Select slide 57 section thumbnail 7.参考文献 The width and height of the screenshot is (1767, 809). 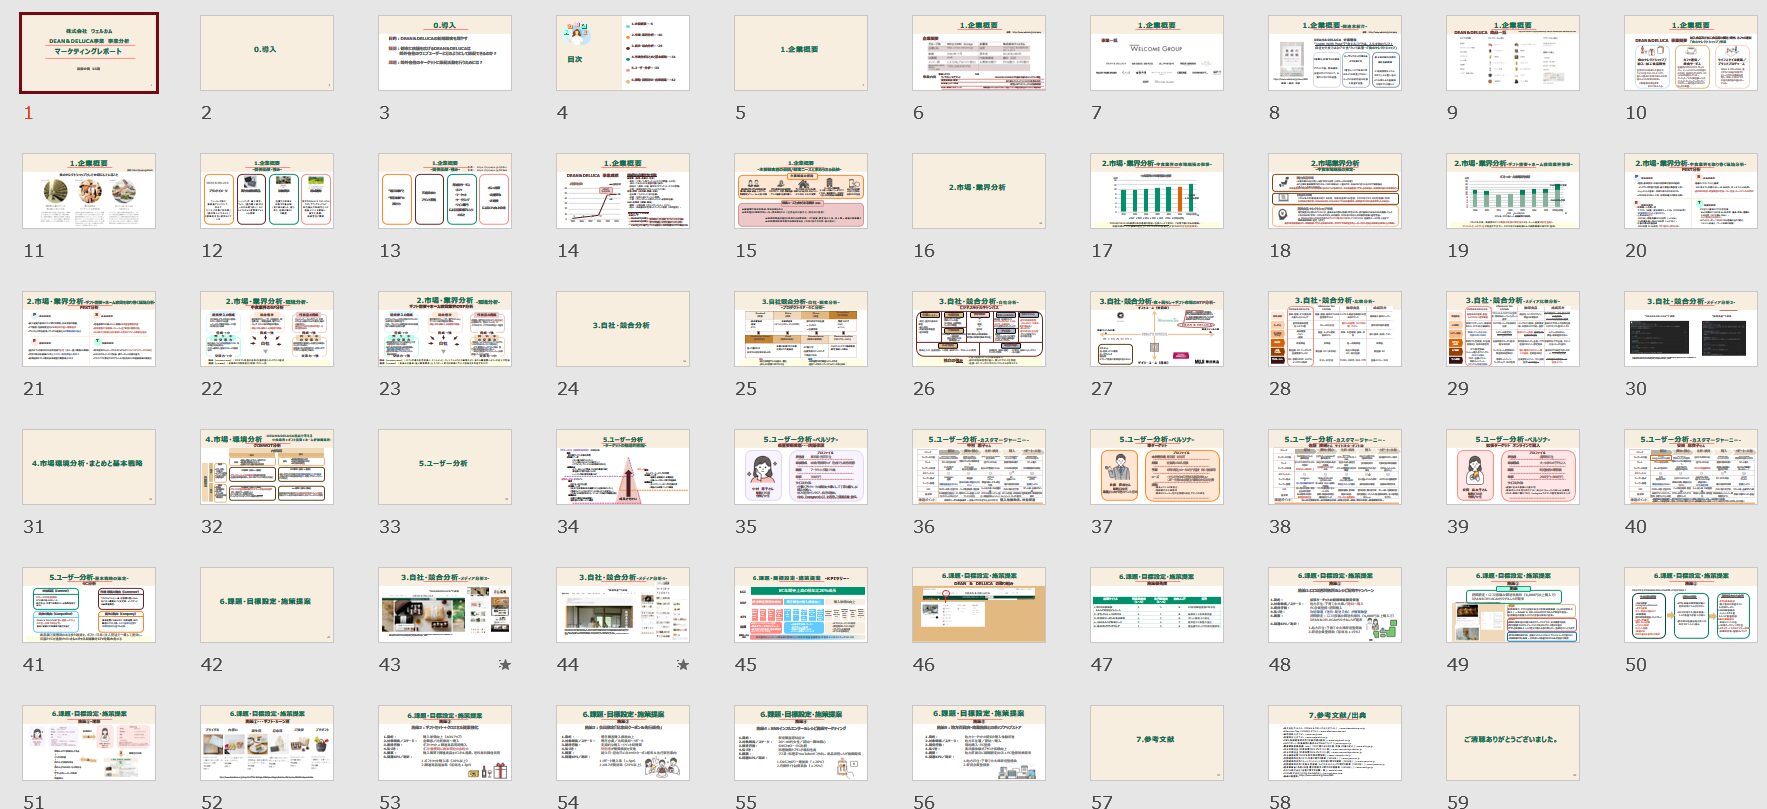tap(1157, 743)
